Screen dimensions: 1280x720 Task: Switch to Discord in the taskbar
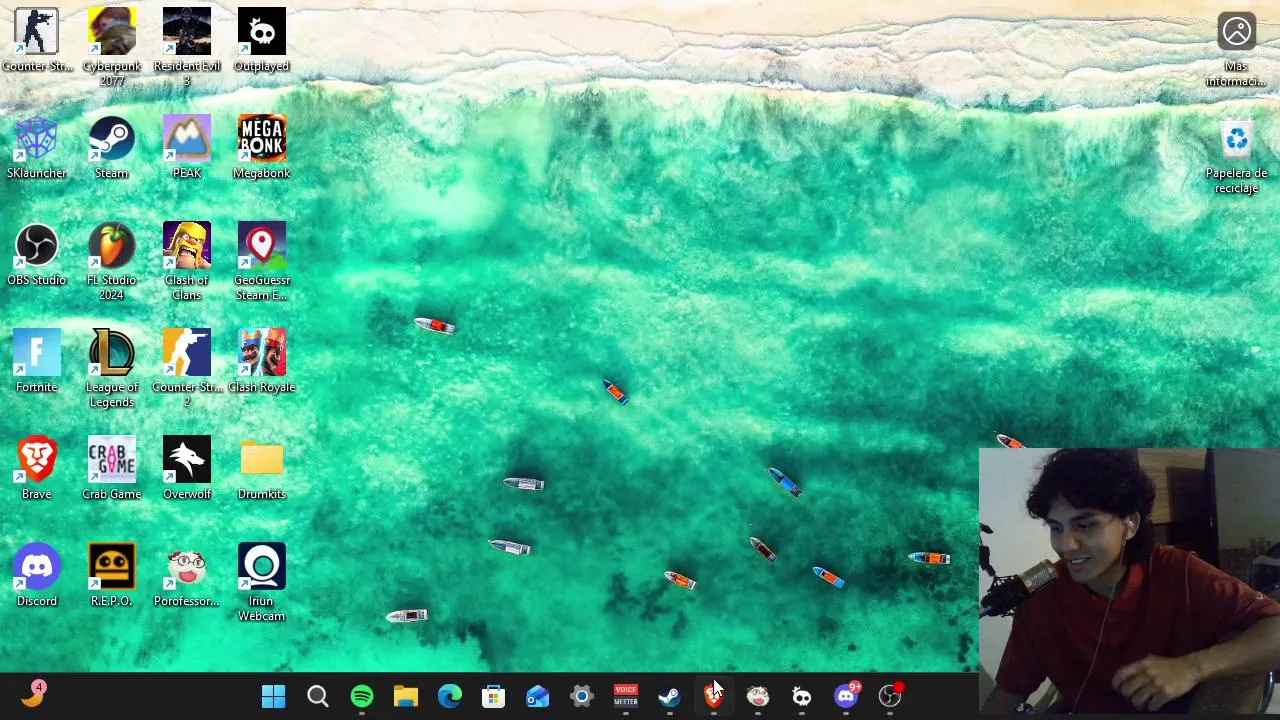[x=846, y=696]
